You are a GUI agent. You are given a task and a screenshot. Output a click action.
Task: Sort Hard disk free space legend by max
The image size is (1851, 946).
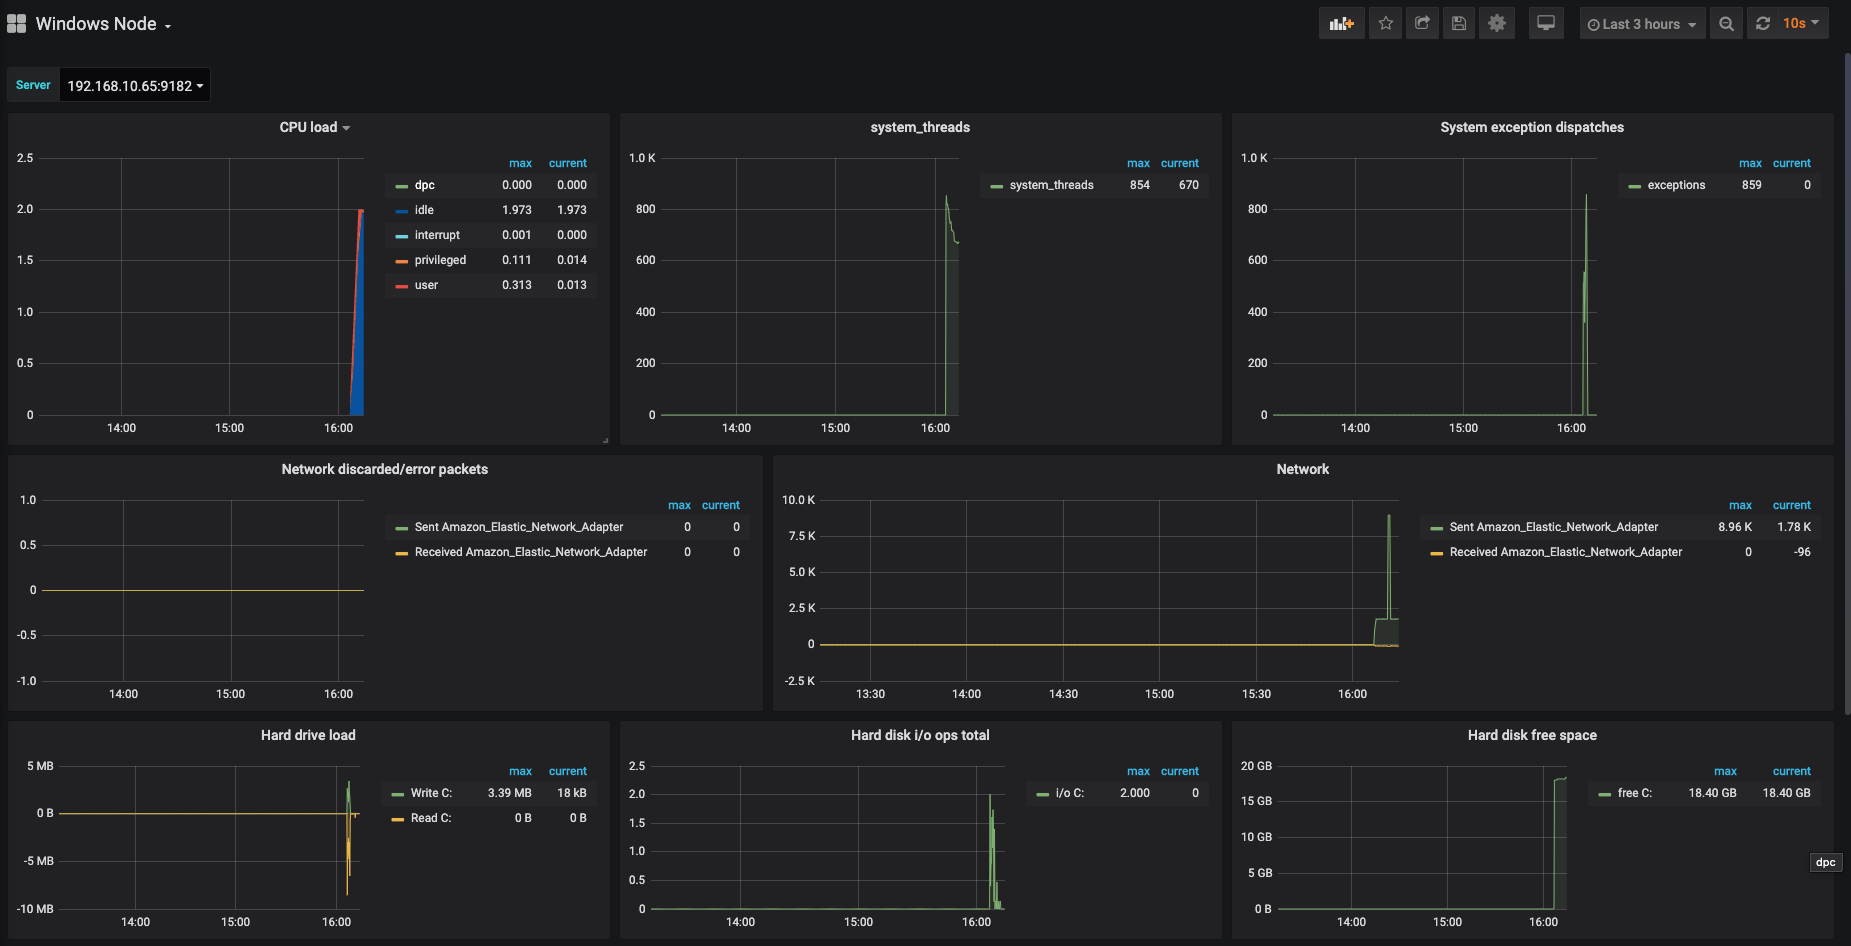[x=1725, y=771]
